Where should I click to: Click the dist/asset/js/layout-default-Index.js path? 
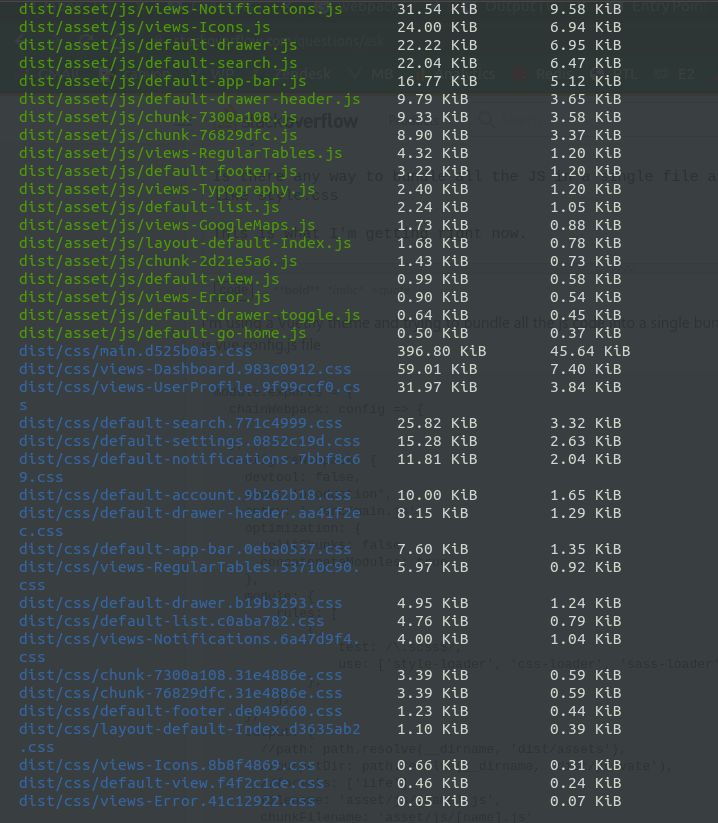[185, 243]
